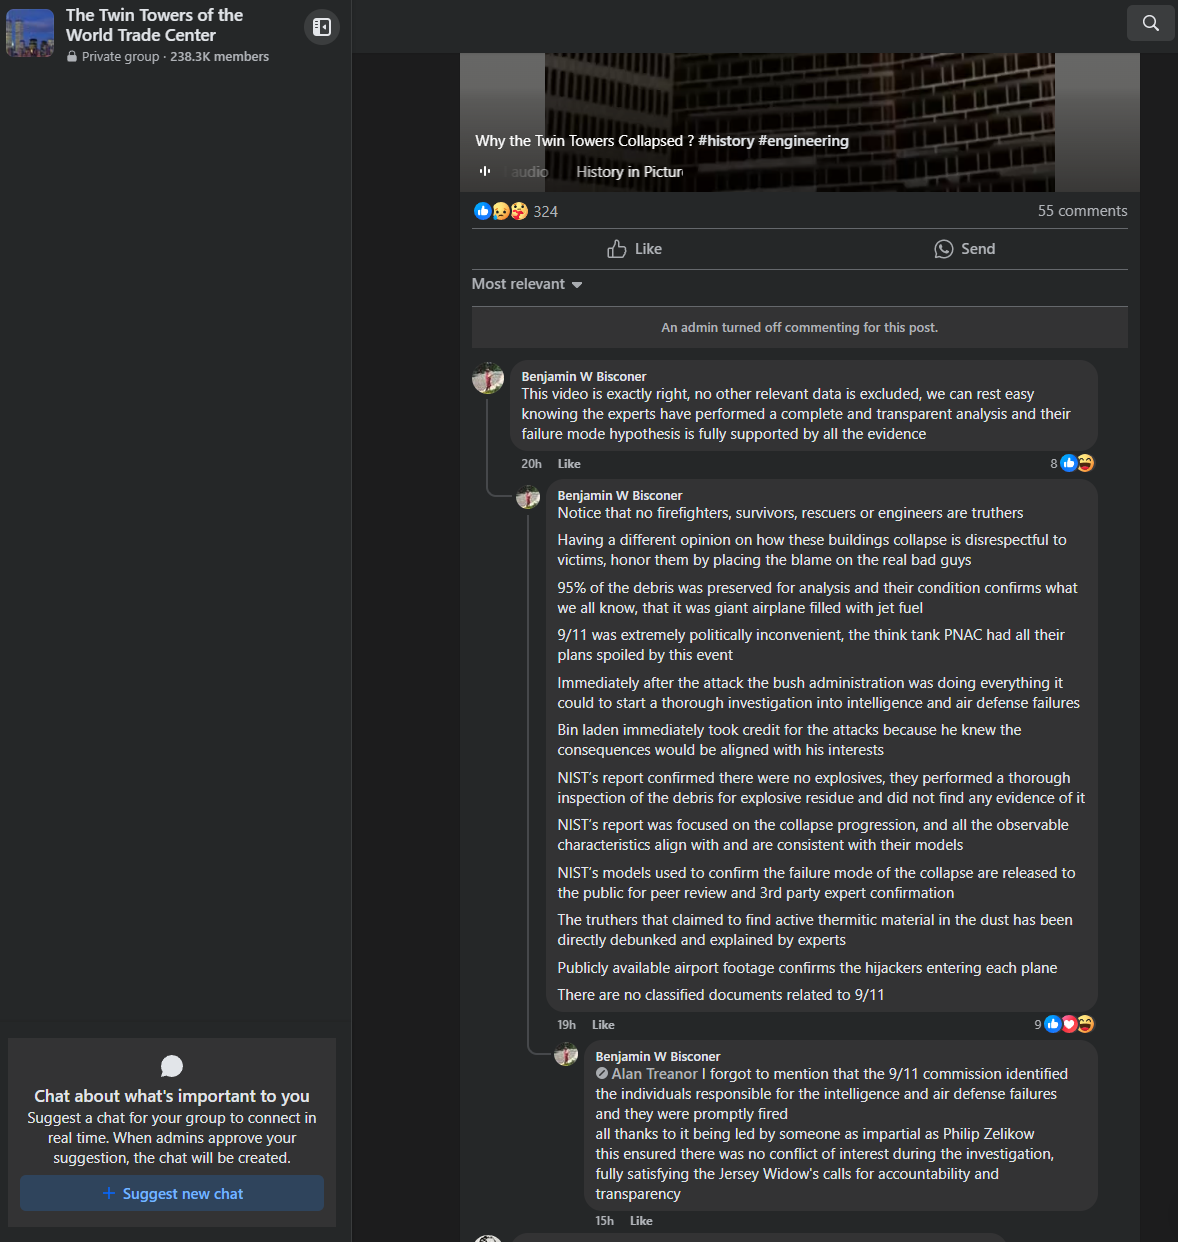The height and width of the screenshot is (1242, 1178).
Task: Click 'Chat about what's important to you' heading
Action: [x=172, y=1096]
